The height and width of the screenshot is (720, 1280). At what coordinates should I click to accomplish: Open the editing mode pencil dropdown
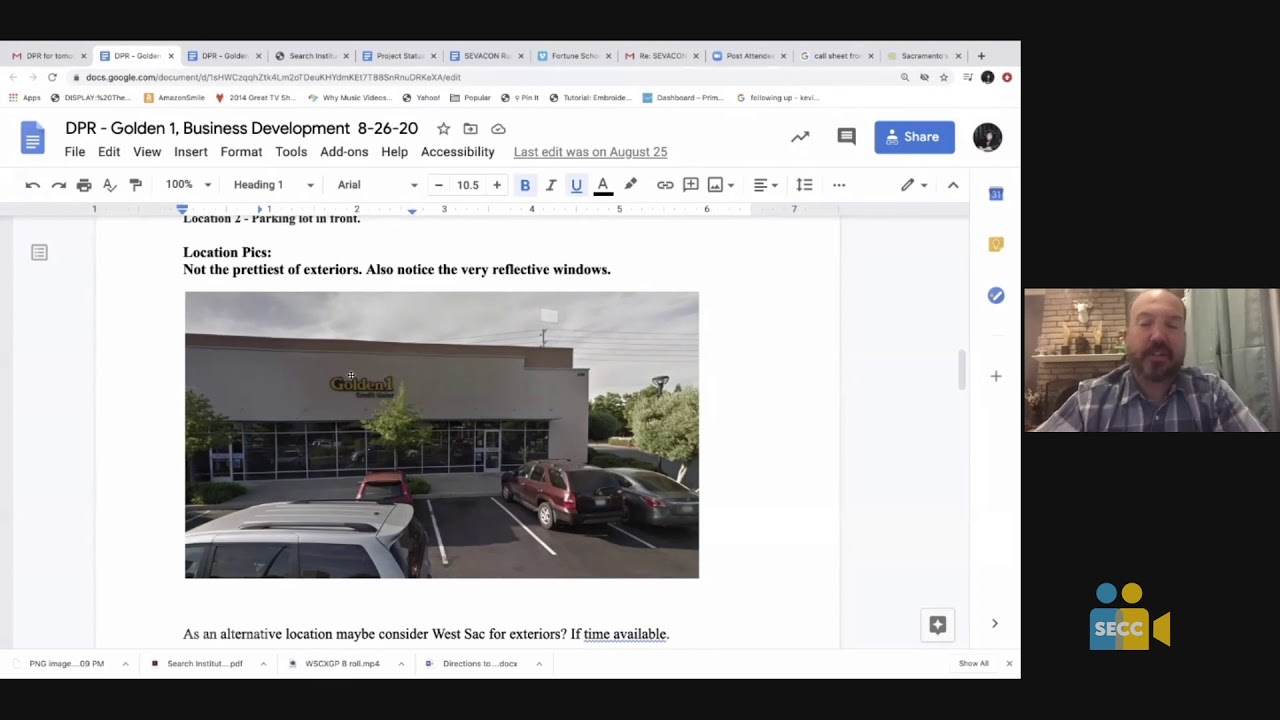click(x=914, y=185)
